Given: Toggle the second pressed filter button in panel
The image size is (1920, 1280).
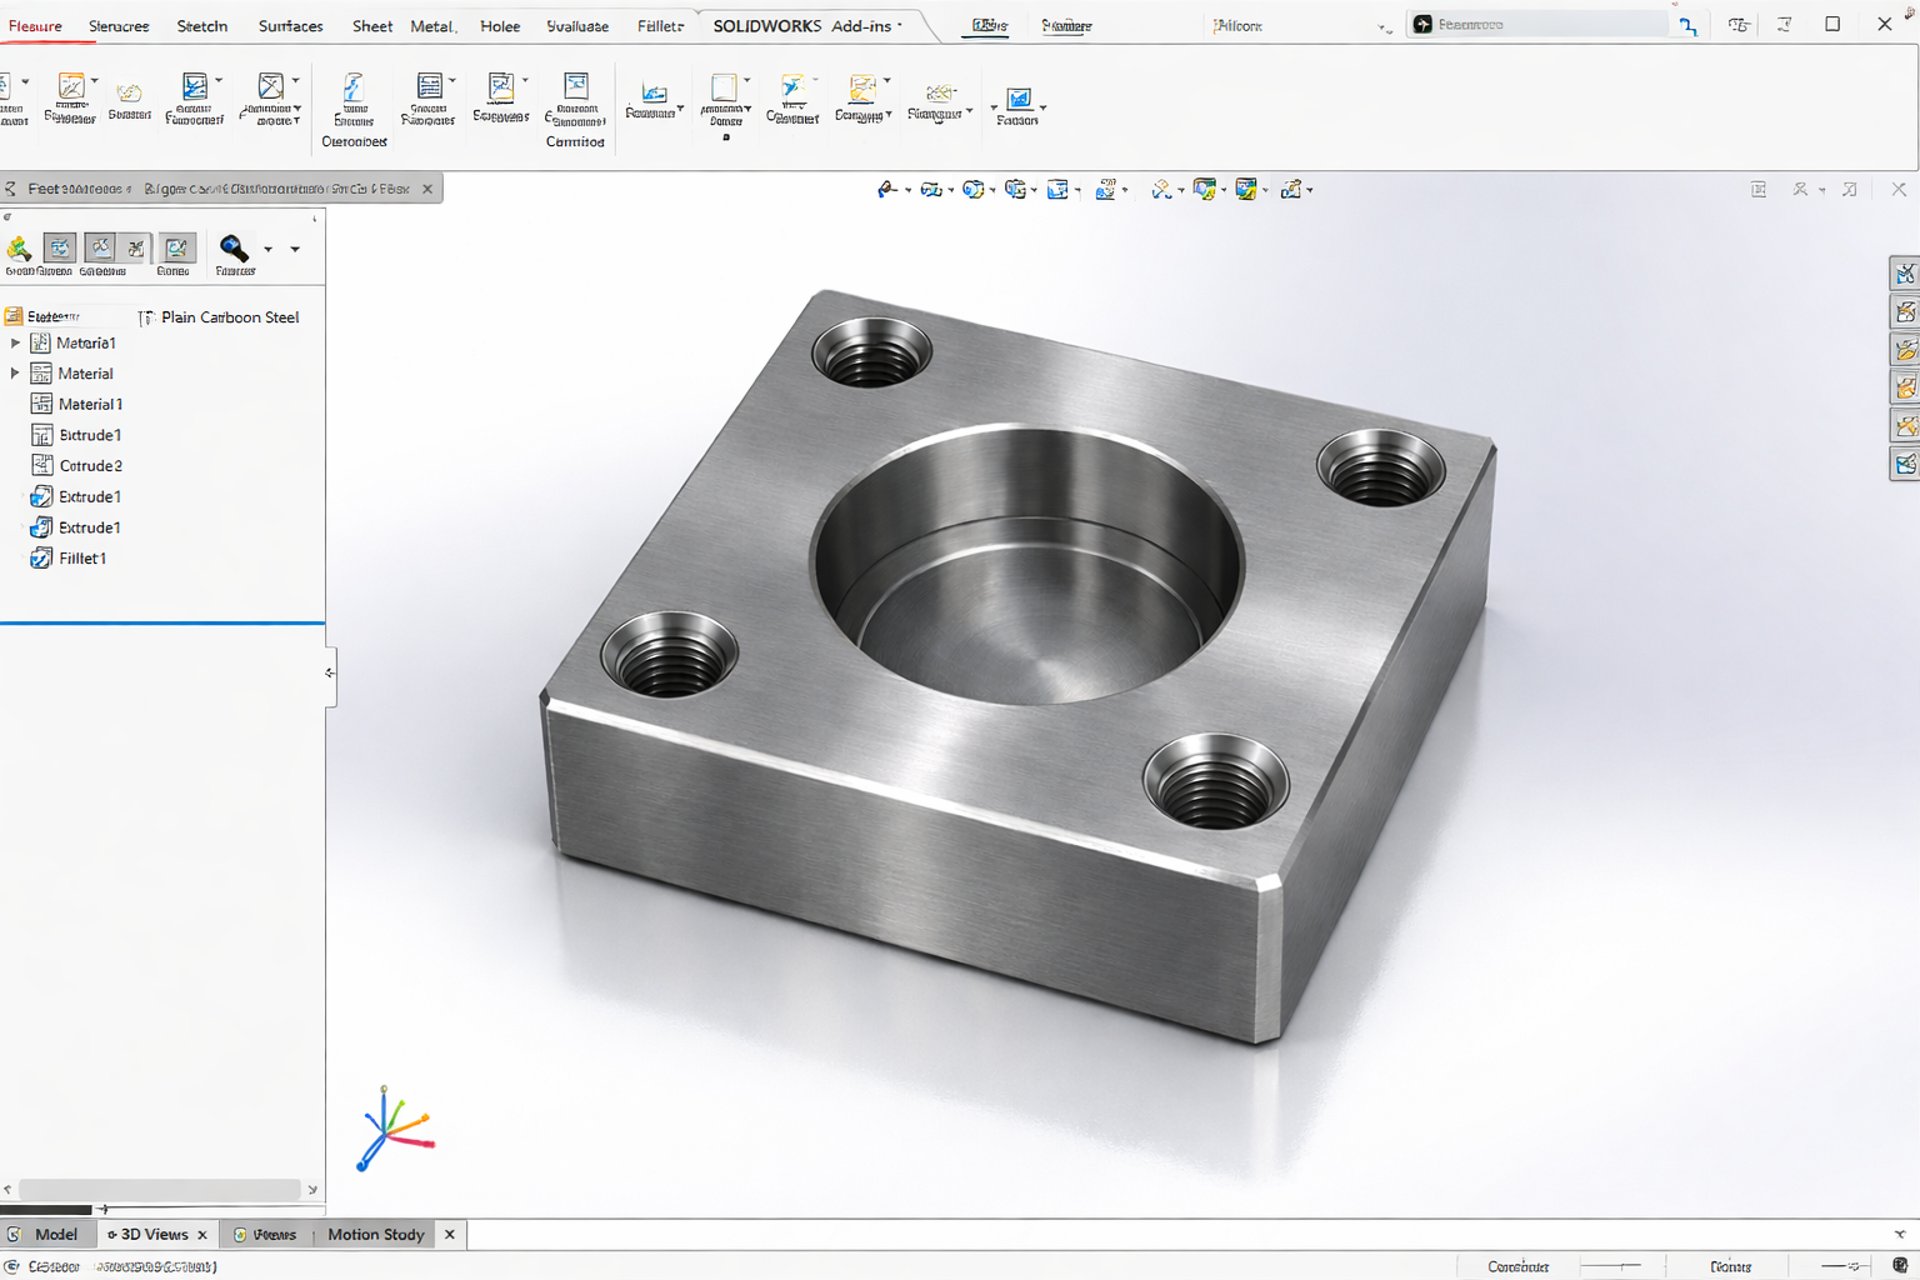Looking at the screenshot, I should coord(100,248).
